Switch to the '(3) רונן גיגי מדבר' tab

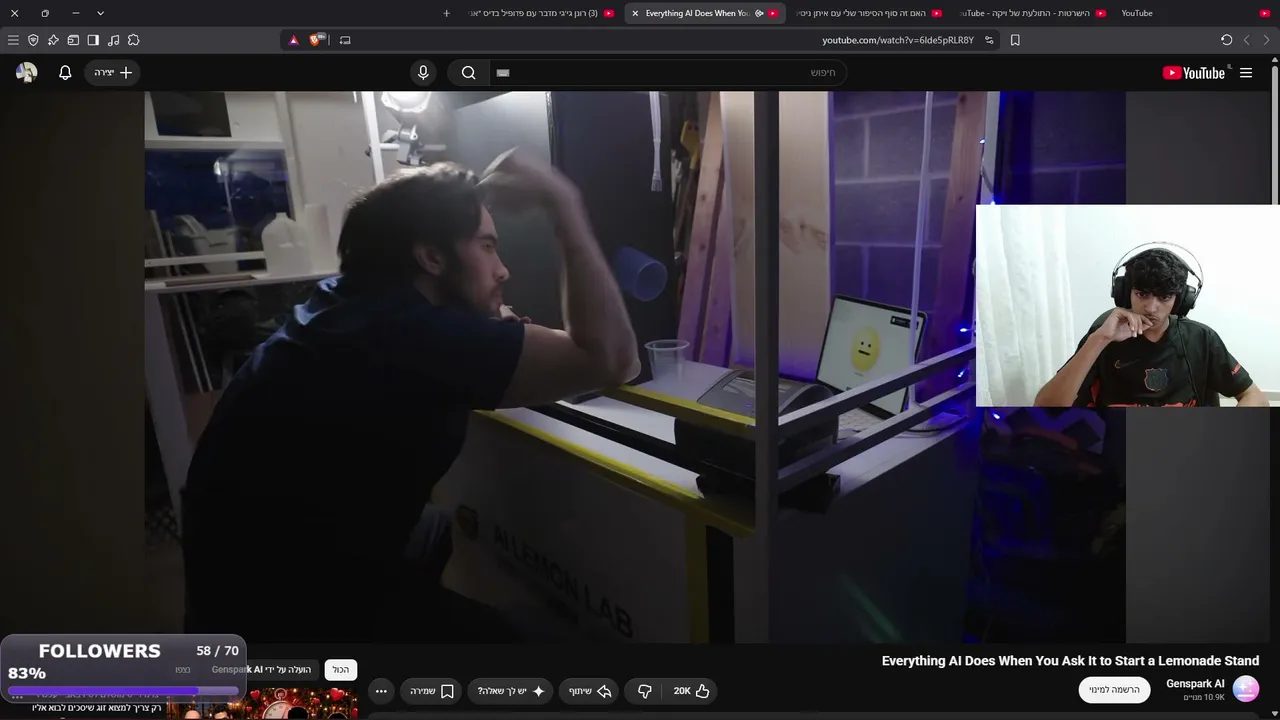click(x=541, y=13)
